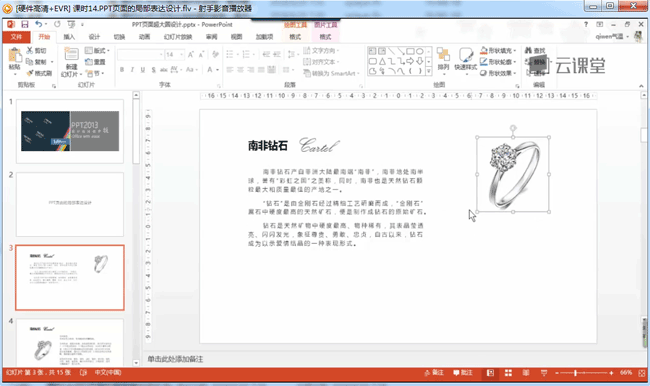Click the Redo icon in quick access toolbar
This screenshot has width=650, height=386.
tap(57, 24)
